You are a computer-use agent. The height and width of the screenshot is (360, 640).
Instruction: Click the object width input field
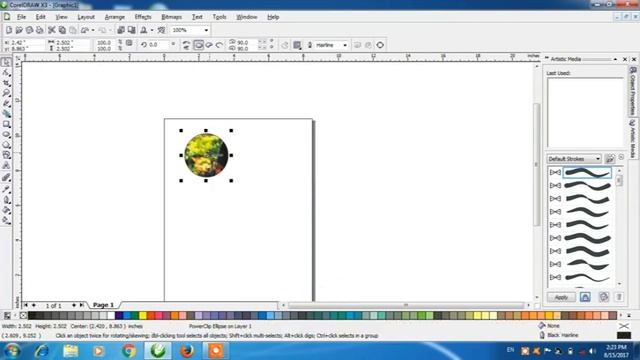coord(66,42)
